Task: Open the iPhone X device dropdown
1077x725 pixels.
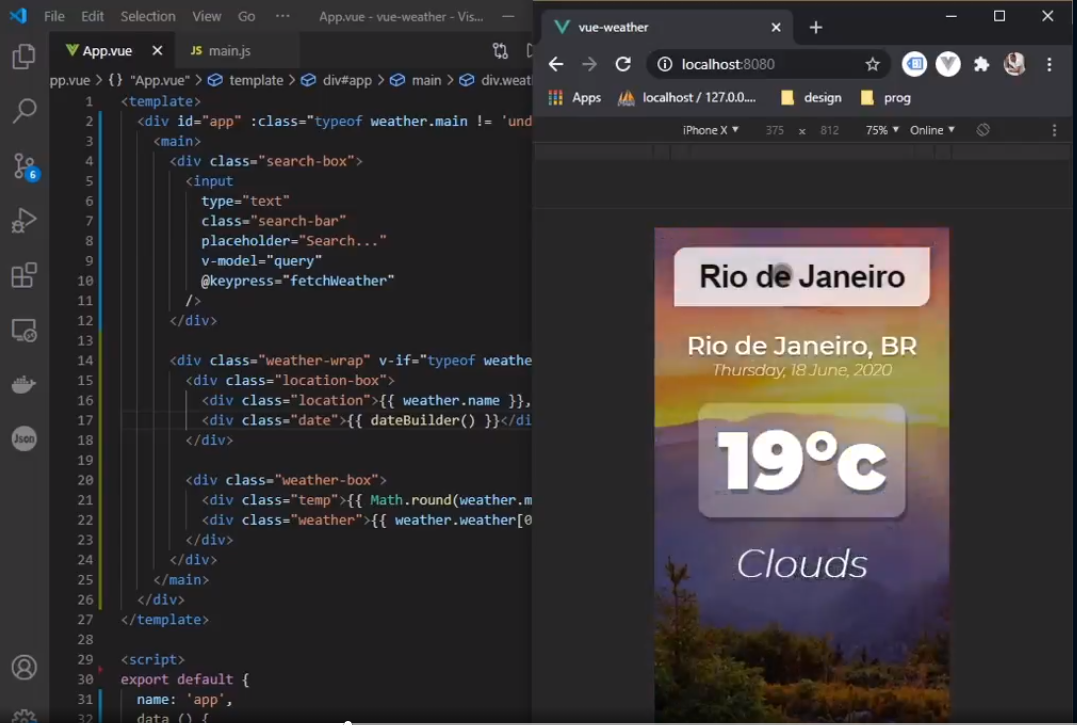Action: [710, 130]
